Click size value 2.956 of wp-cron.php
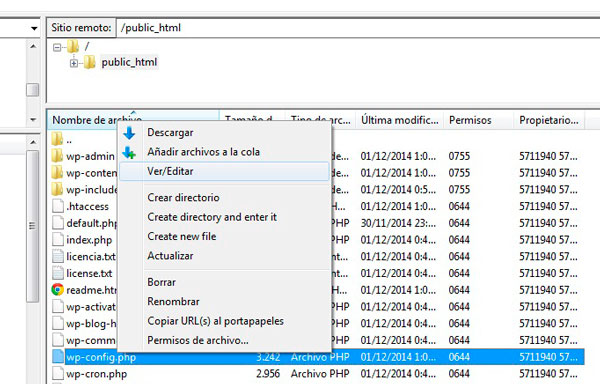Image resolution: width=600 pixels, height=384 pixels. click(268, 374)
